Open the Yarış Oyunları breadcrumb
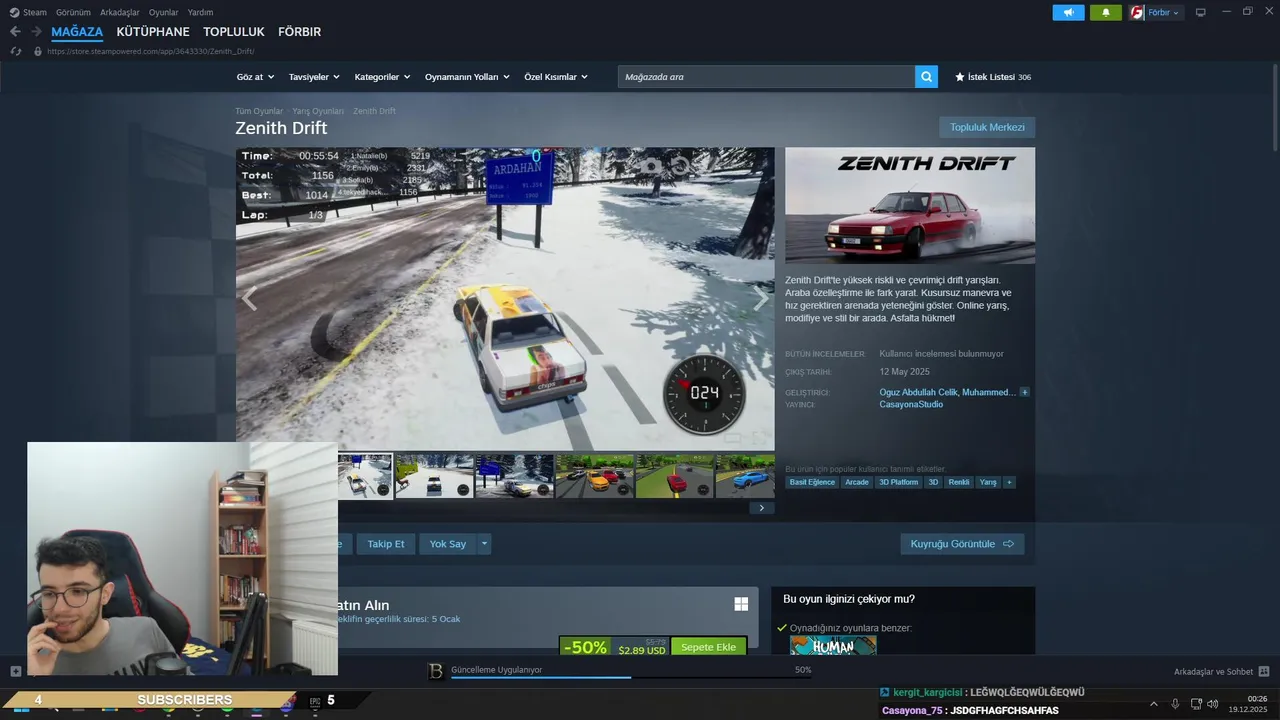 (x=318, y=111)
